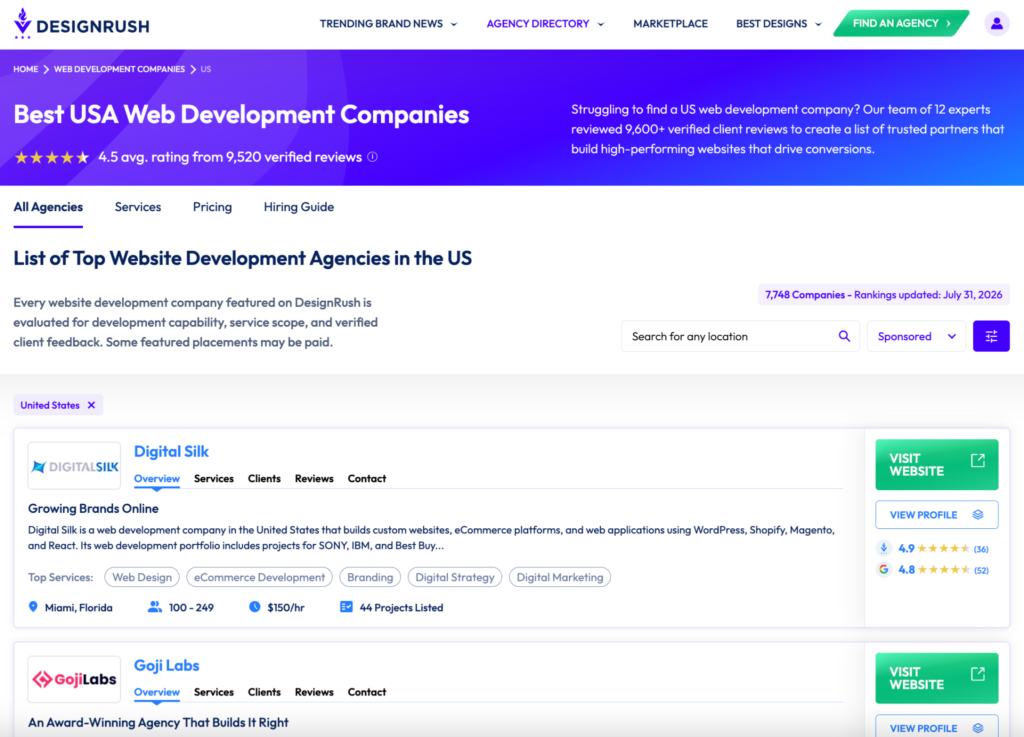The height and width of the screenshot is (737, 1024).
Task: Open the user account avatar icon
Action: tap(997, 24)
